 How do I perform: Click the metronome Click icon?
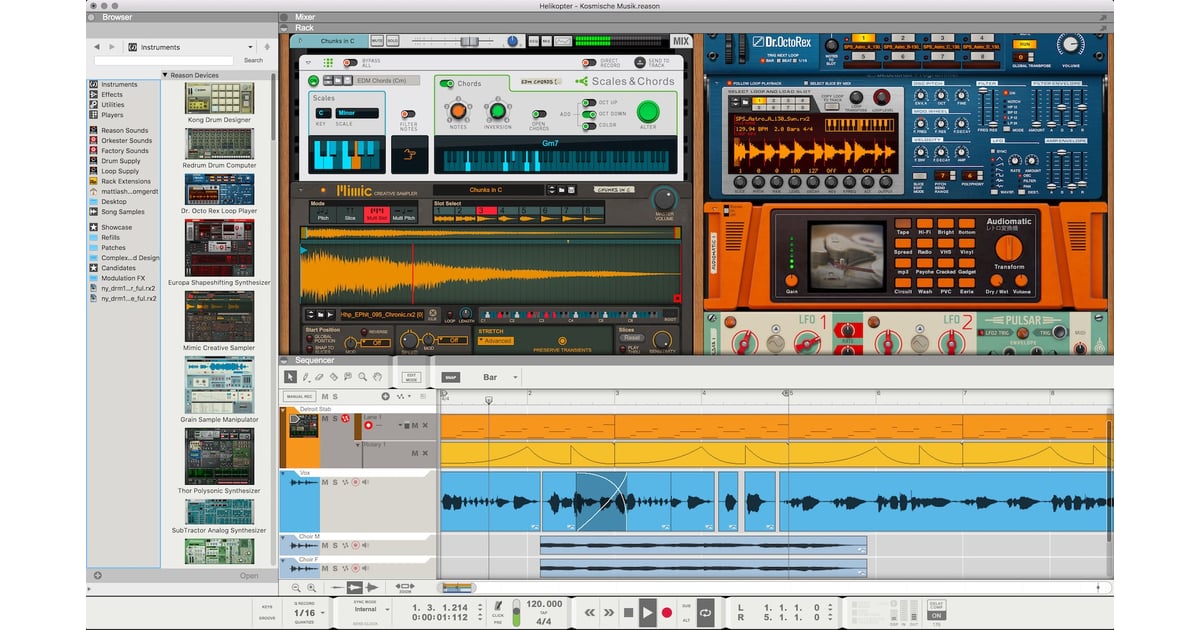[x=498, y=606]
